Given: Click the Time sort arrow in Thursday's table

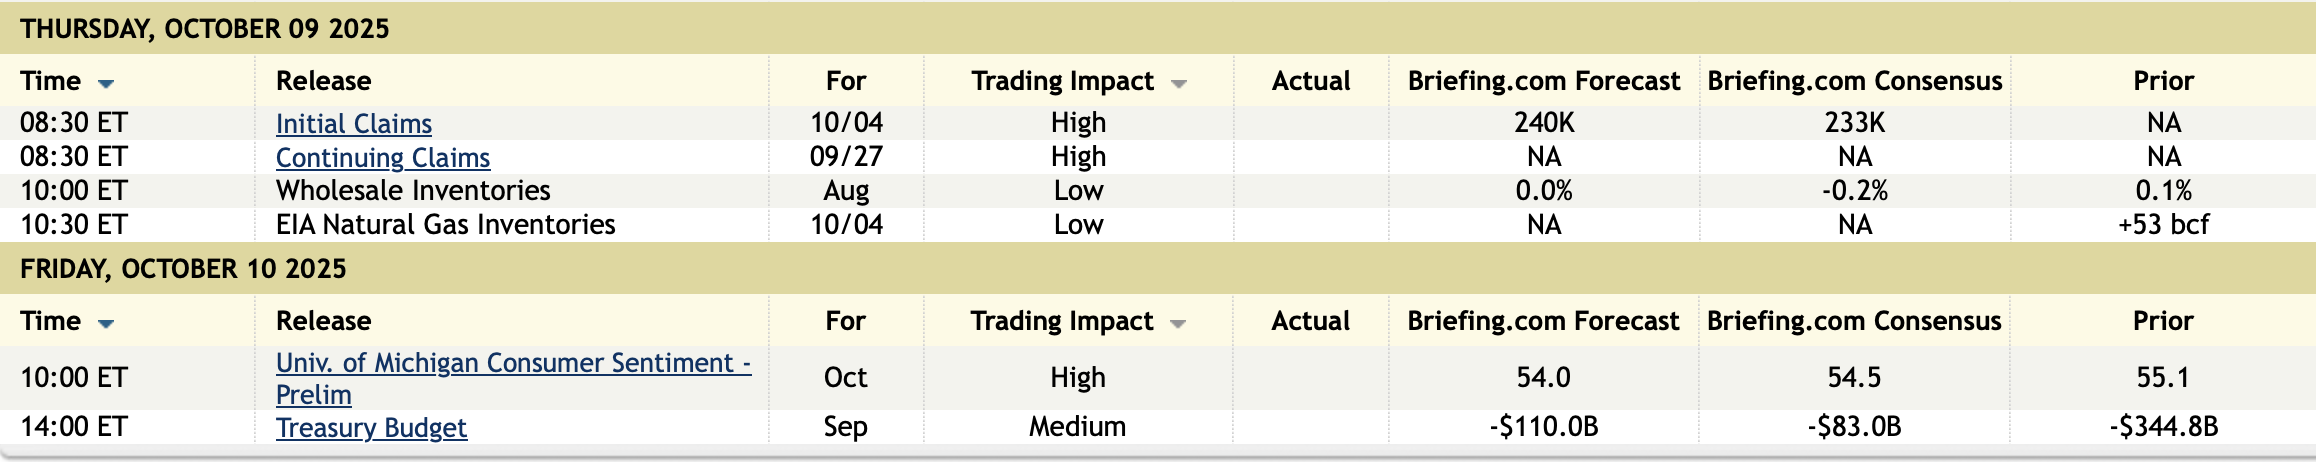Looking at the screenshot, I should point(106,83).
